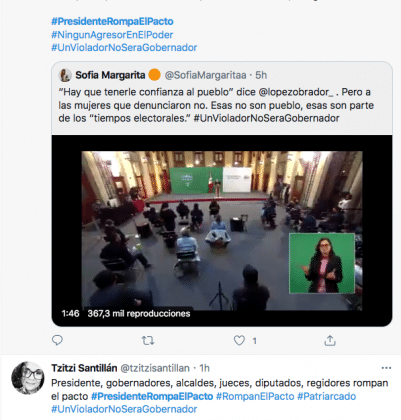Play the embedded press conference video

[x=222, y=231]
